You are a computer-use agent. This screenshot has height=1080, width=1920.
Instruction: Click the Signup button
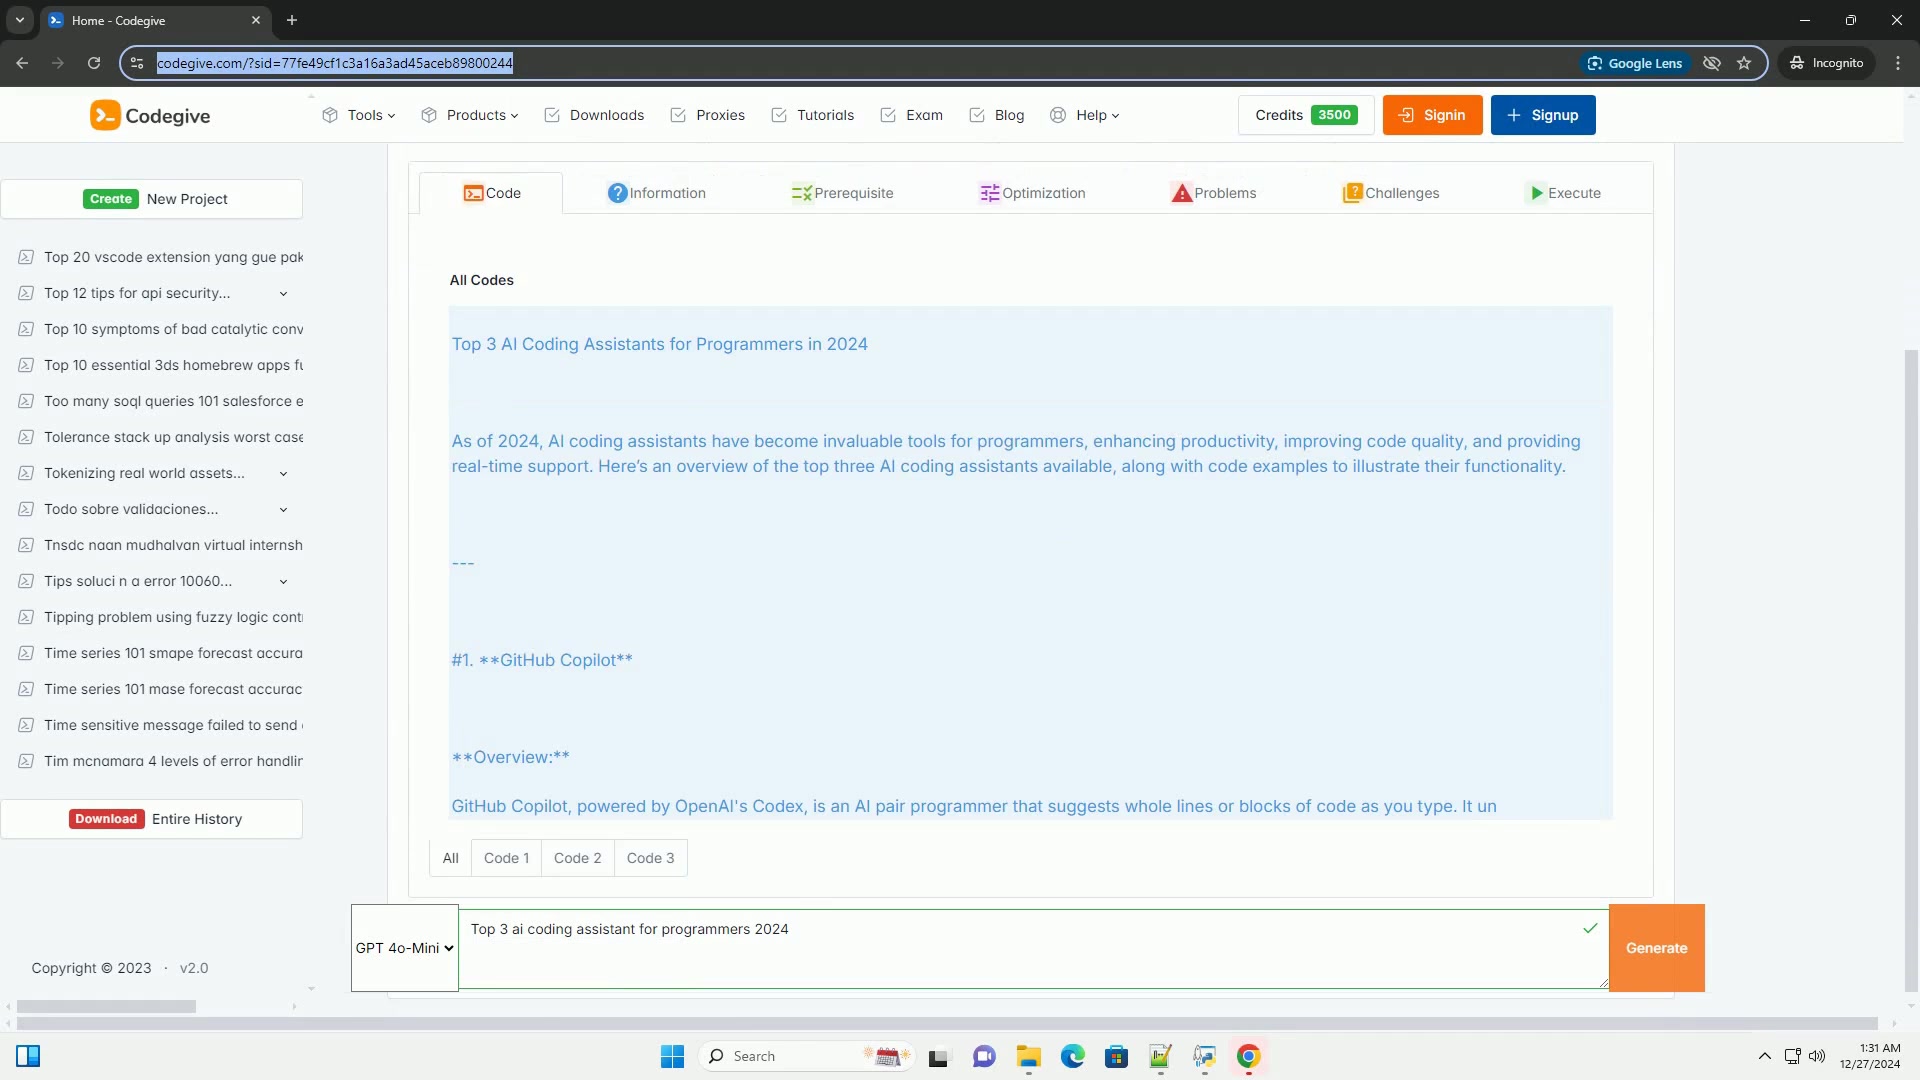[1543, 115]
